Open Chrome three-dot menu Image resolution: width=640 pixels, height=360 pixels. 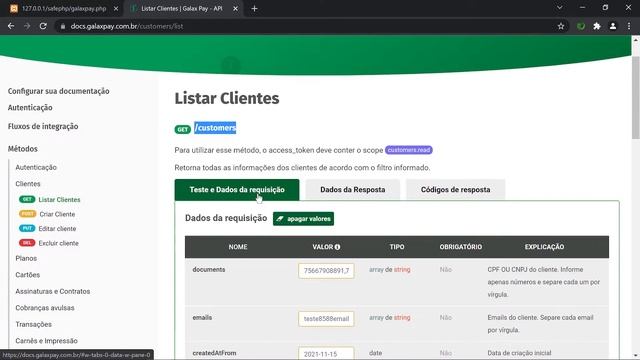pyautogui.click(x=629, y=26)
